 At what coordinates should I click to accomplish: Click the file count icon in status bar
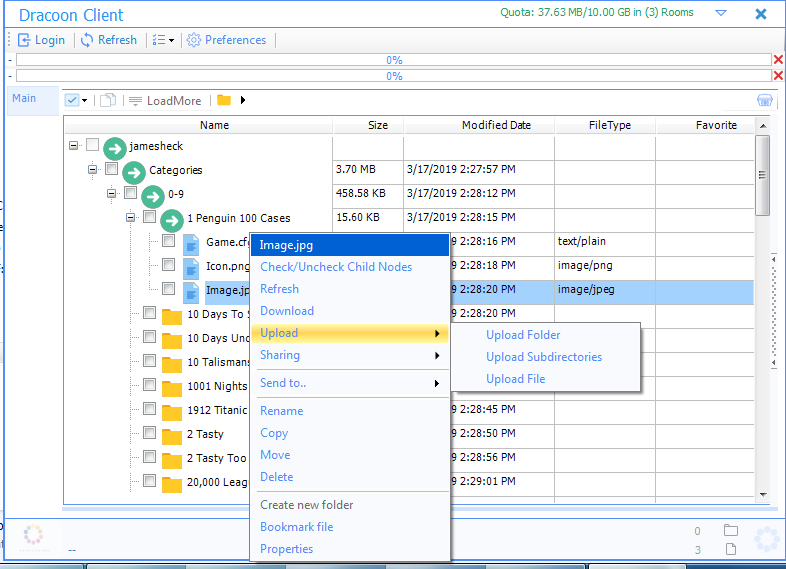pos(731,549)
